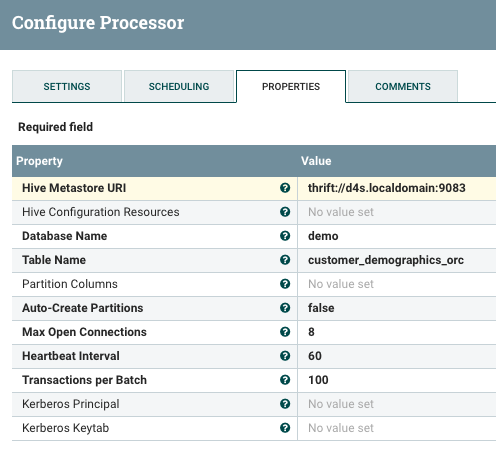496x464 pixels.
Task: Click the Kerberos Principal help icon
Action: pos(285,404)
